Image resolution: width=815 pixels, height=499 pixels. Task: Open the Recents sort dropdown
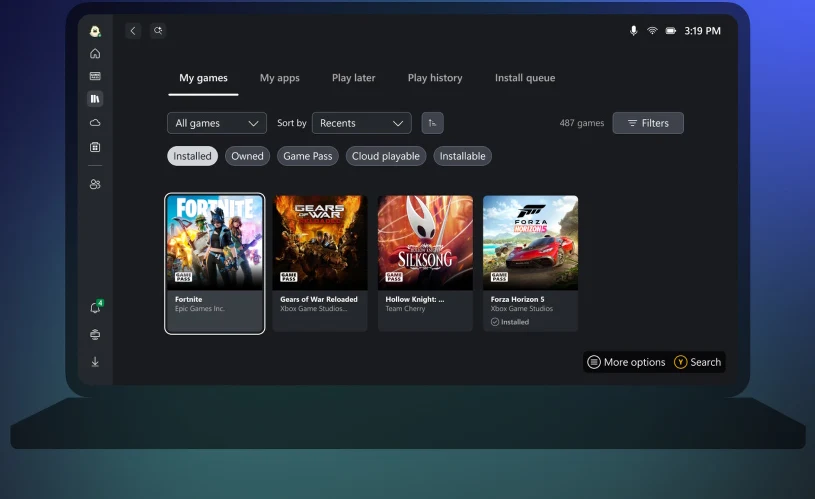click(x=362, y=123)
